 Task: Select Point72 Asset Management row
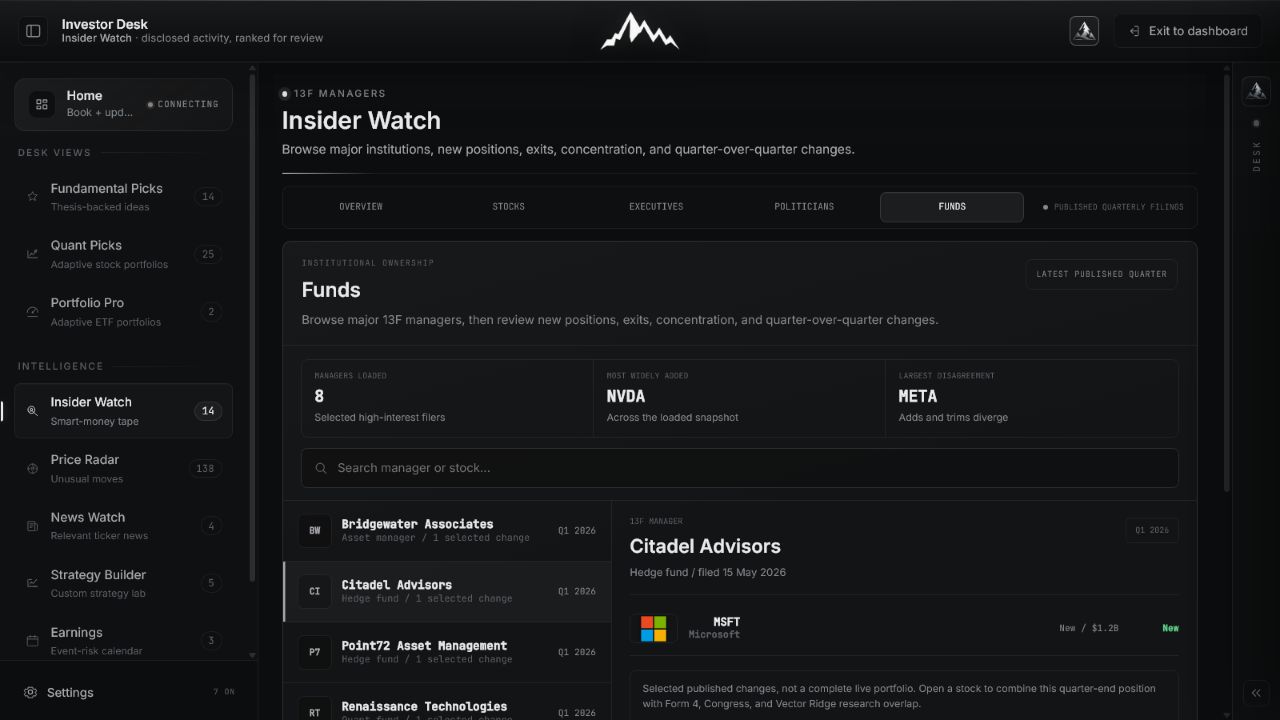tap(447, 652)
